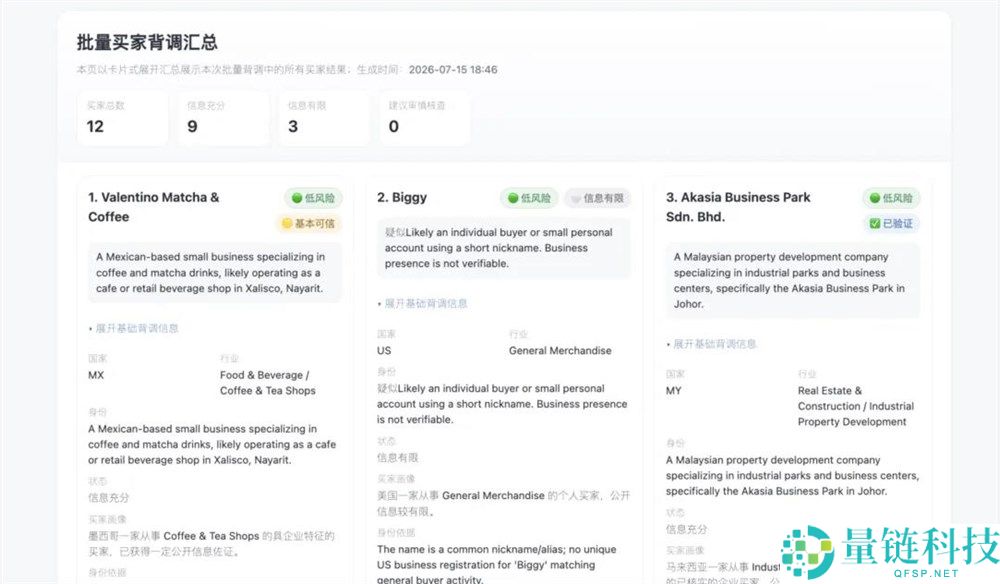Click the title 2. Biggy
This screenshot has height=584, width=1000.
tap(402, 198)
